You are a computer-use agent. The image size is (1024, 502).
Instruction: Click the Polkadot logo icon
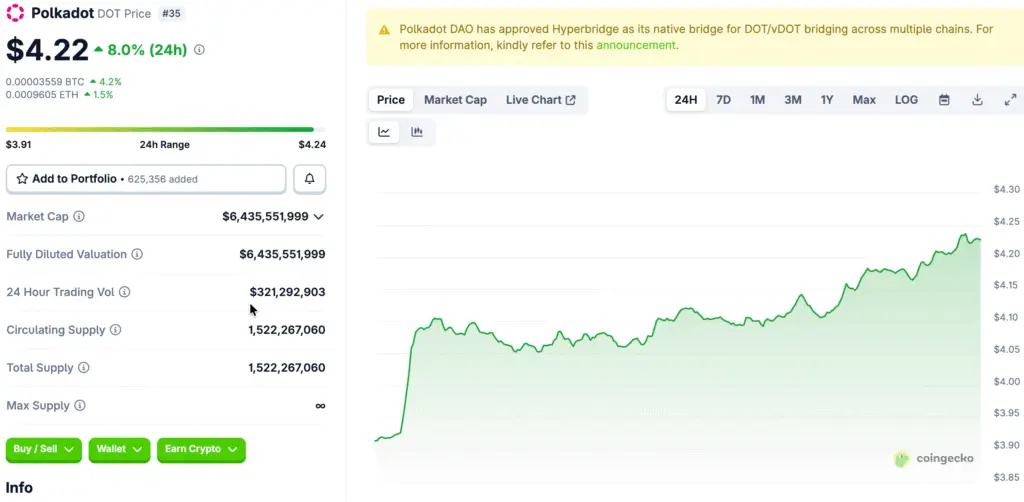16,15
